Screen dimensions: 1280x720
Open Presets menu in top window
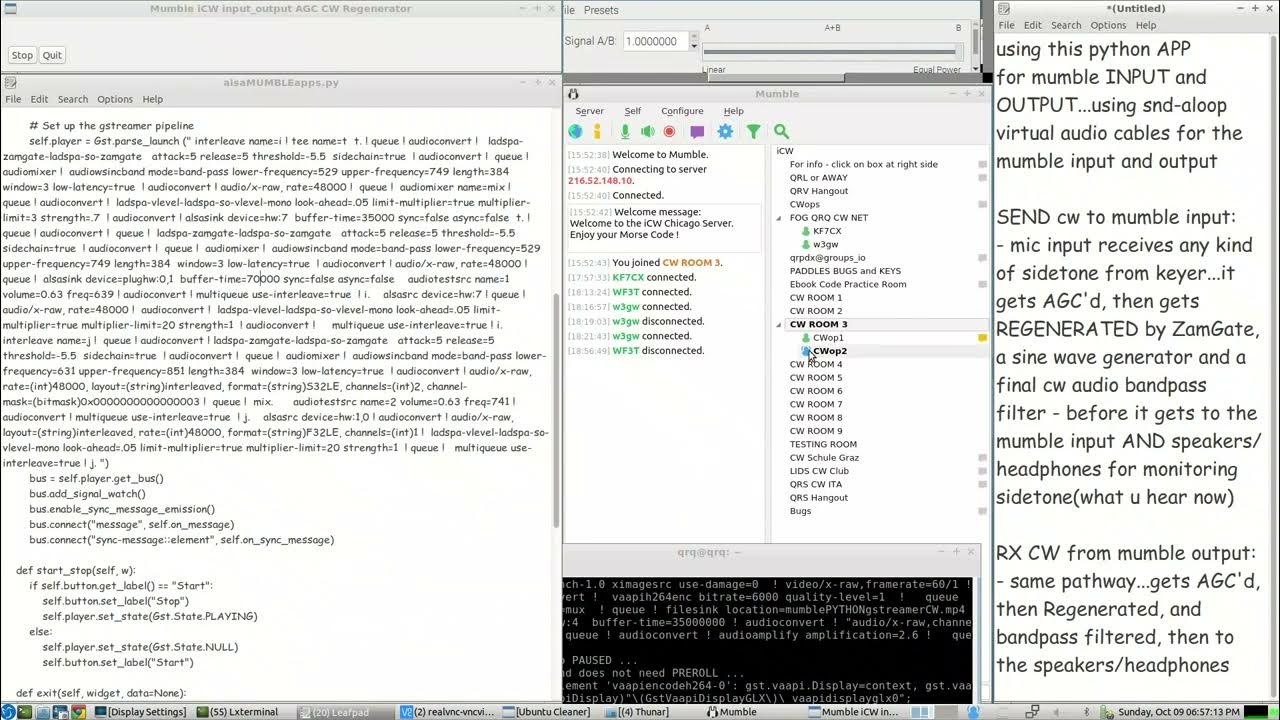(x=601, y=10)
